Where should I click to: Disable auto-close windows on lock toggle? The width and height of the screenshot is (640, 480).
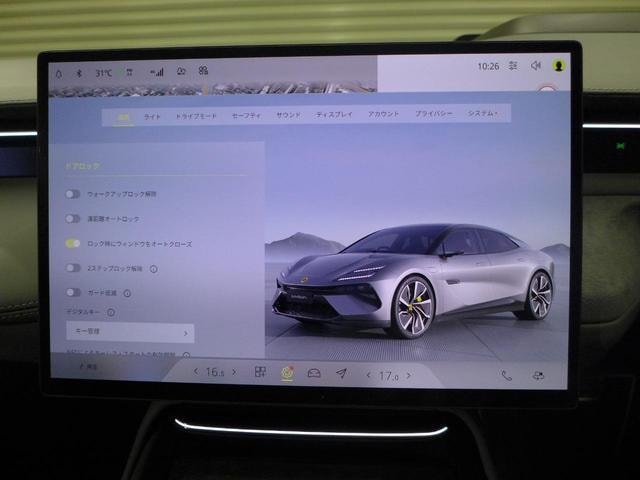73,244
